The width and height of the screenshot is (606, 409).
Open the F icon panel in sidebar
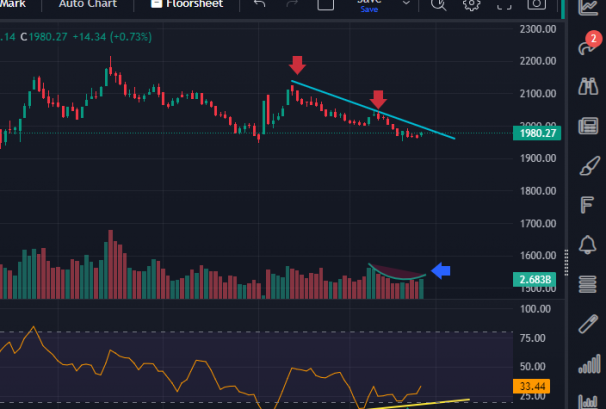tap(587, 204)
